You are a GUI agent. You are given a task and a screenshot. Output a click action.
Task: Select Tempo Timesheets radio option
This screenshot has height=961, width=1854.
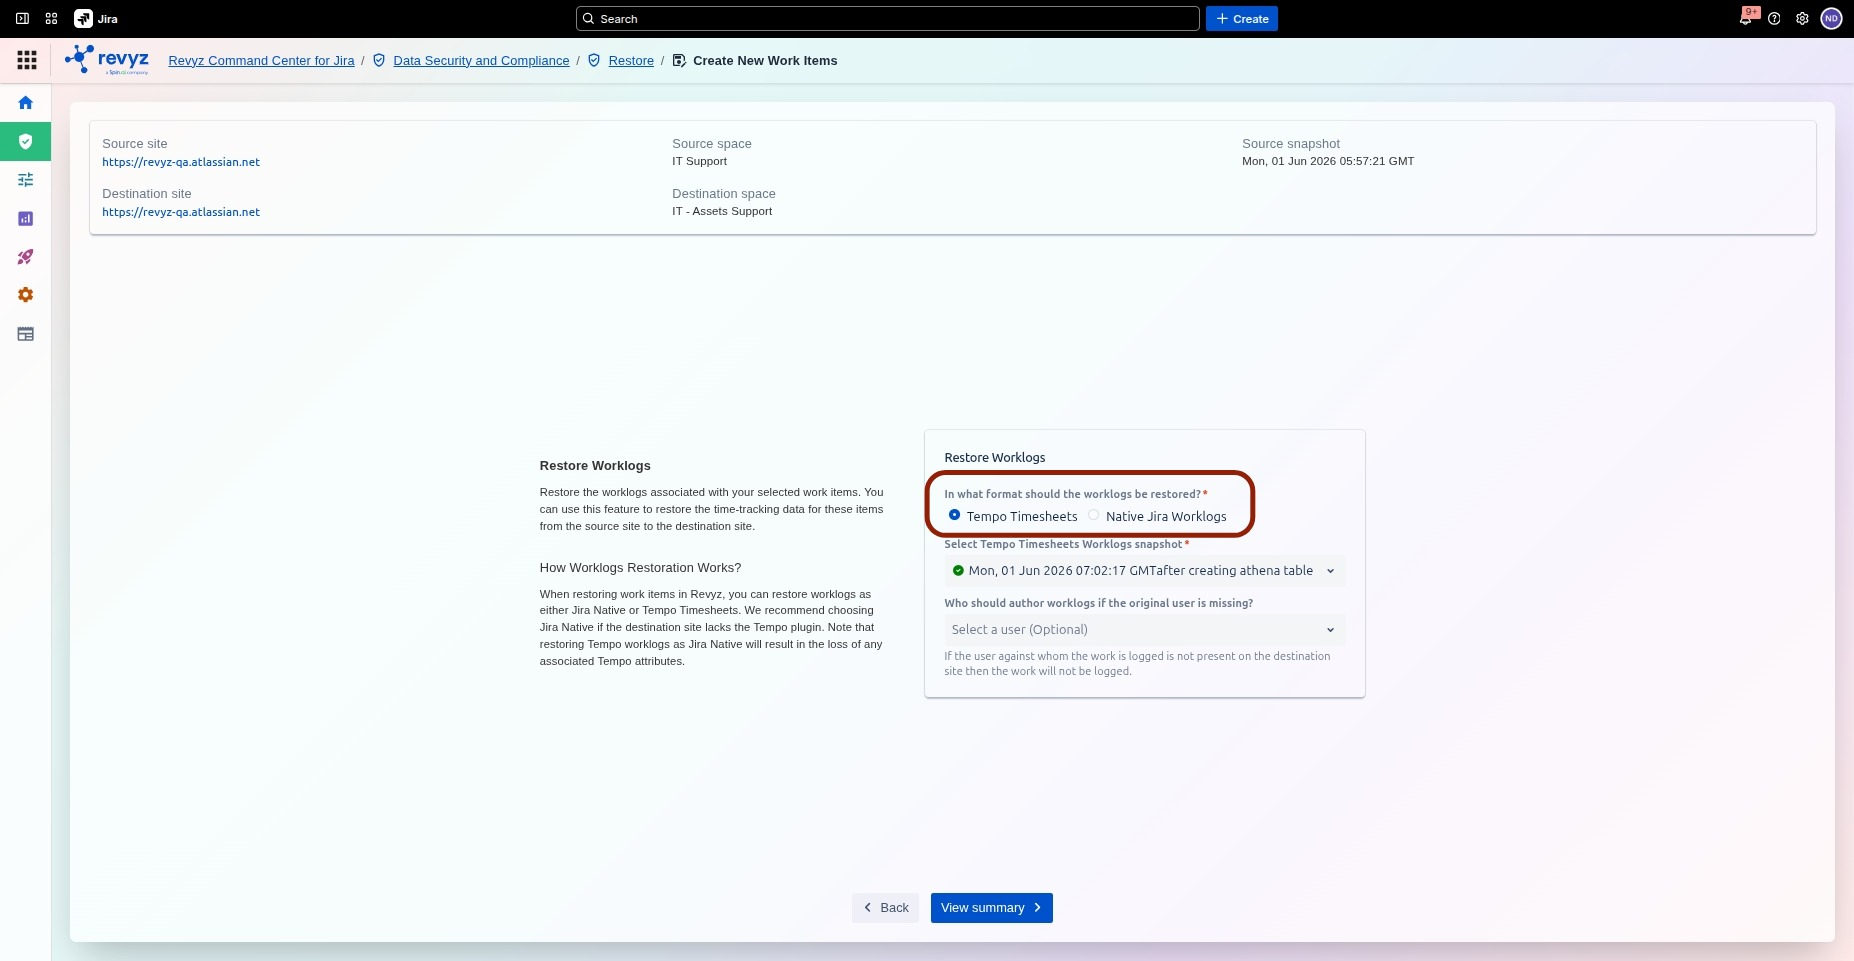954,515
